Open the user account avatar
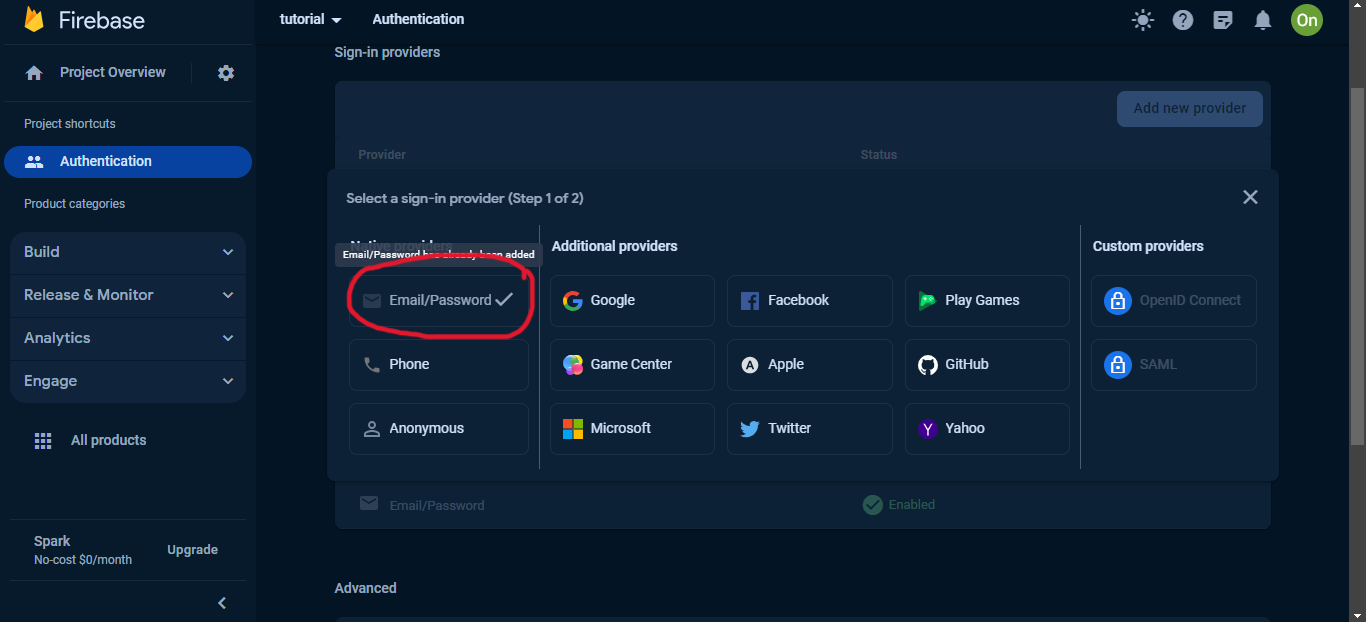This screenshot has width=1366, height=622. point(1306,20)
